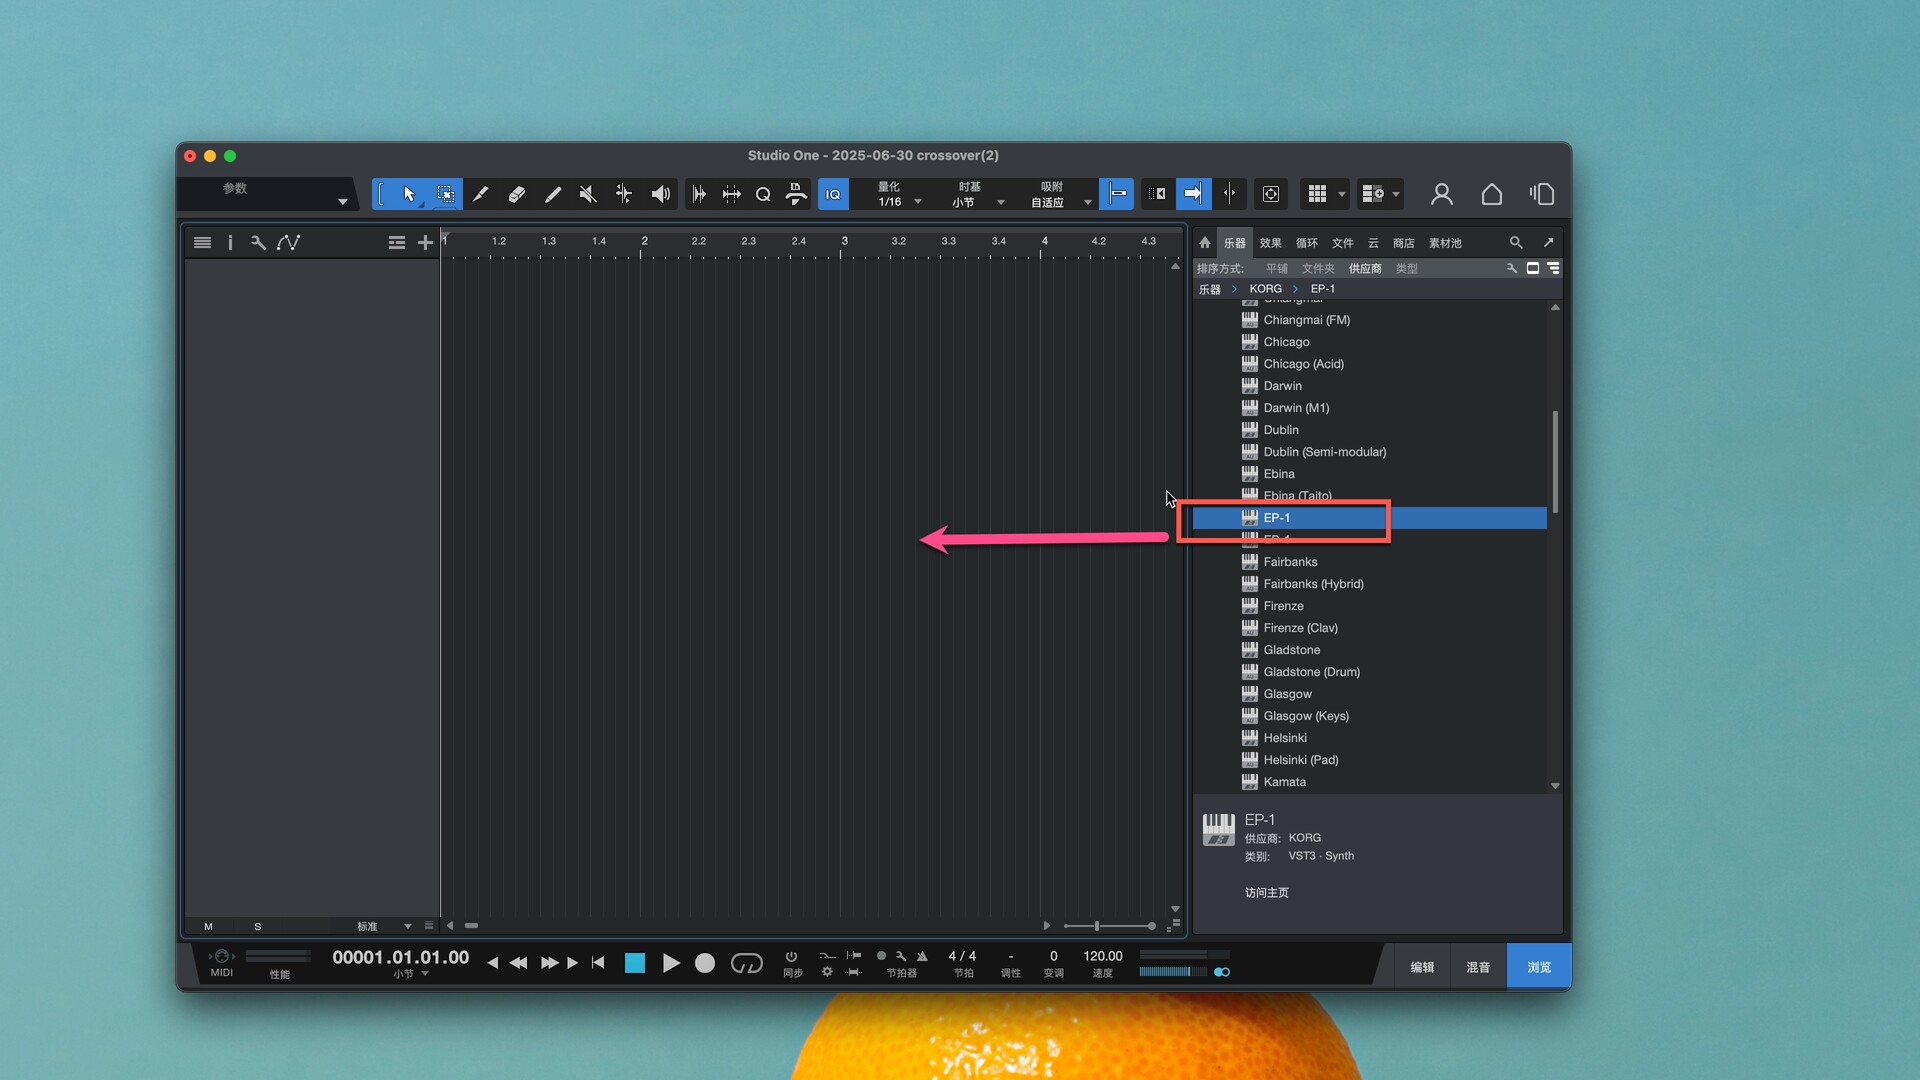
Task: Go to the Start page house icon
Action: [1491, 194]
